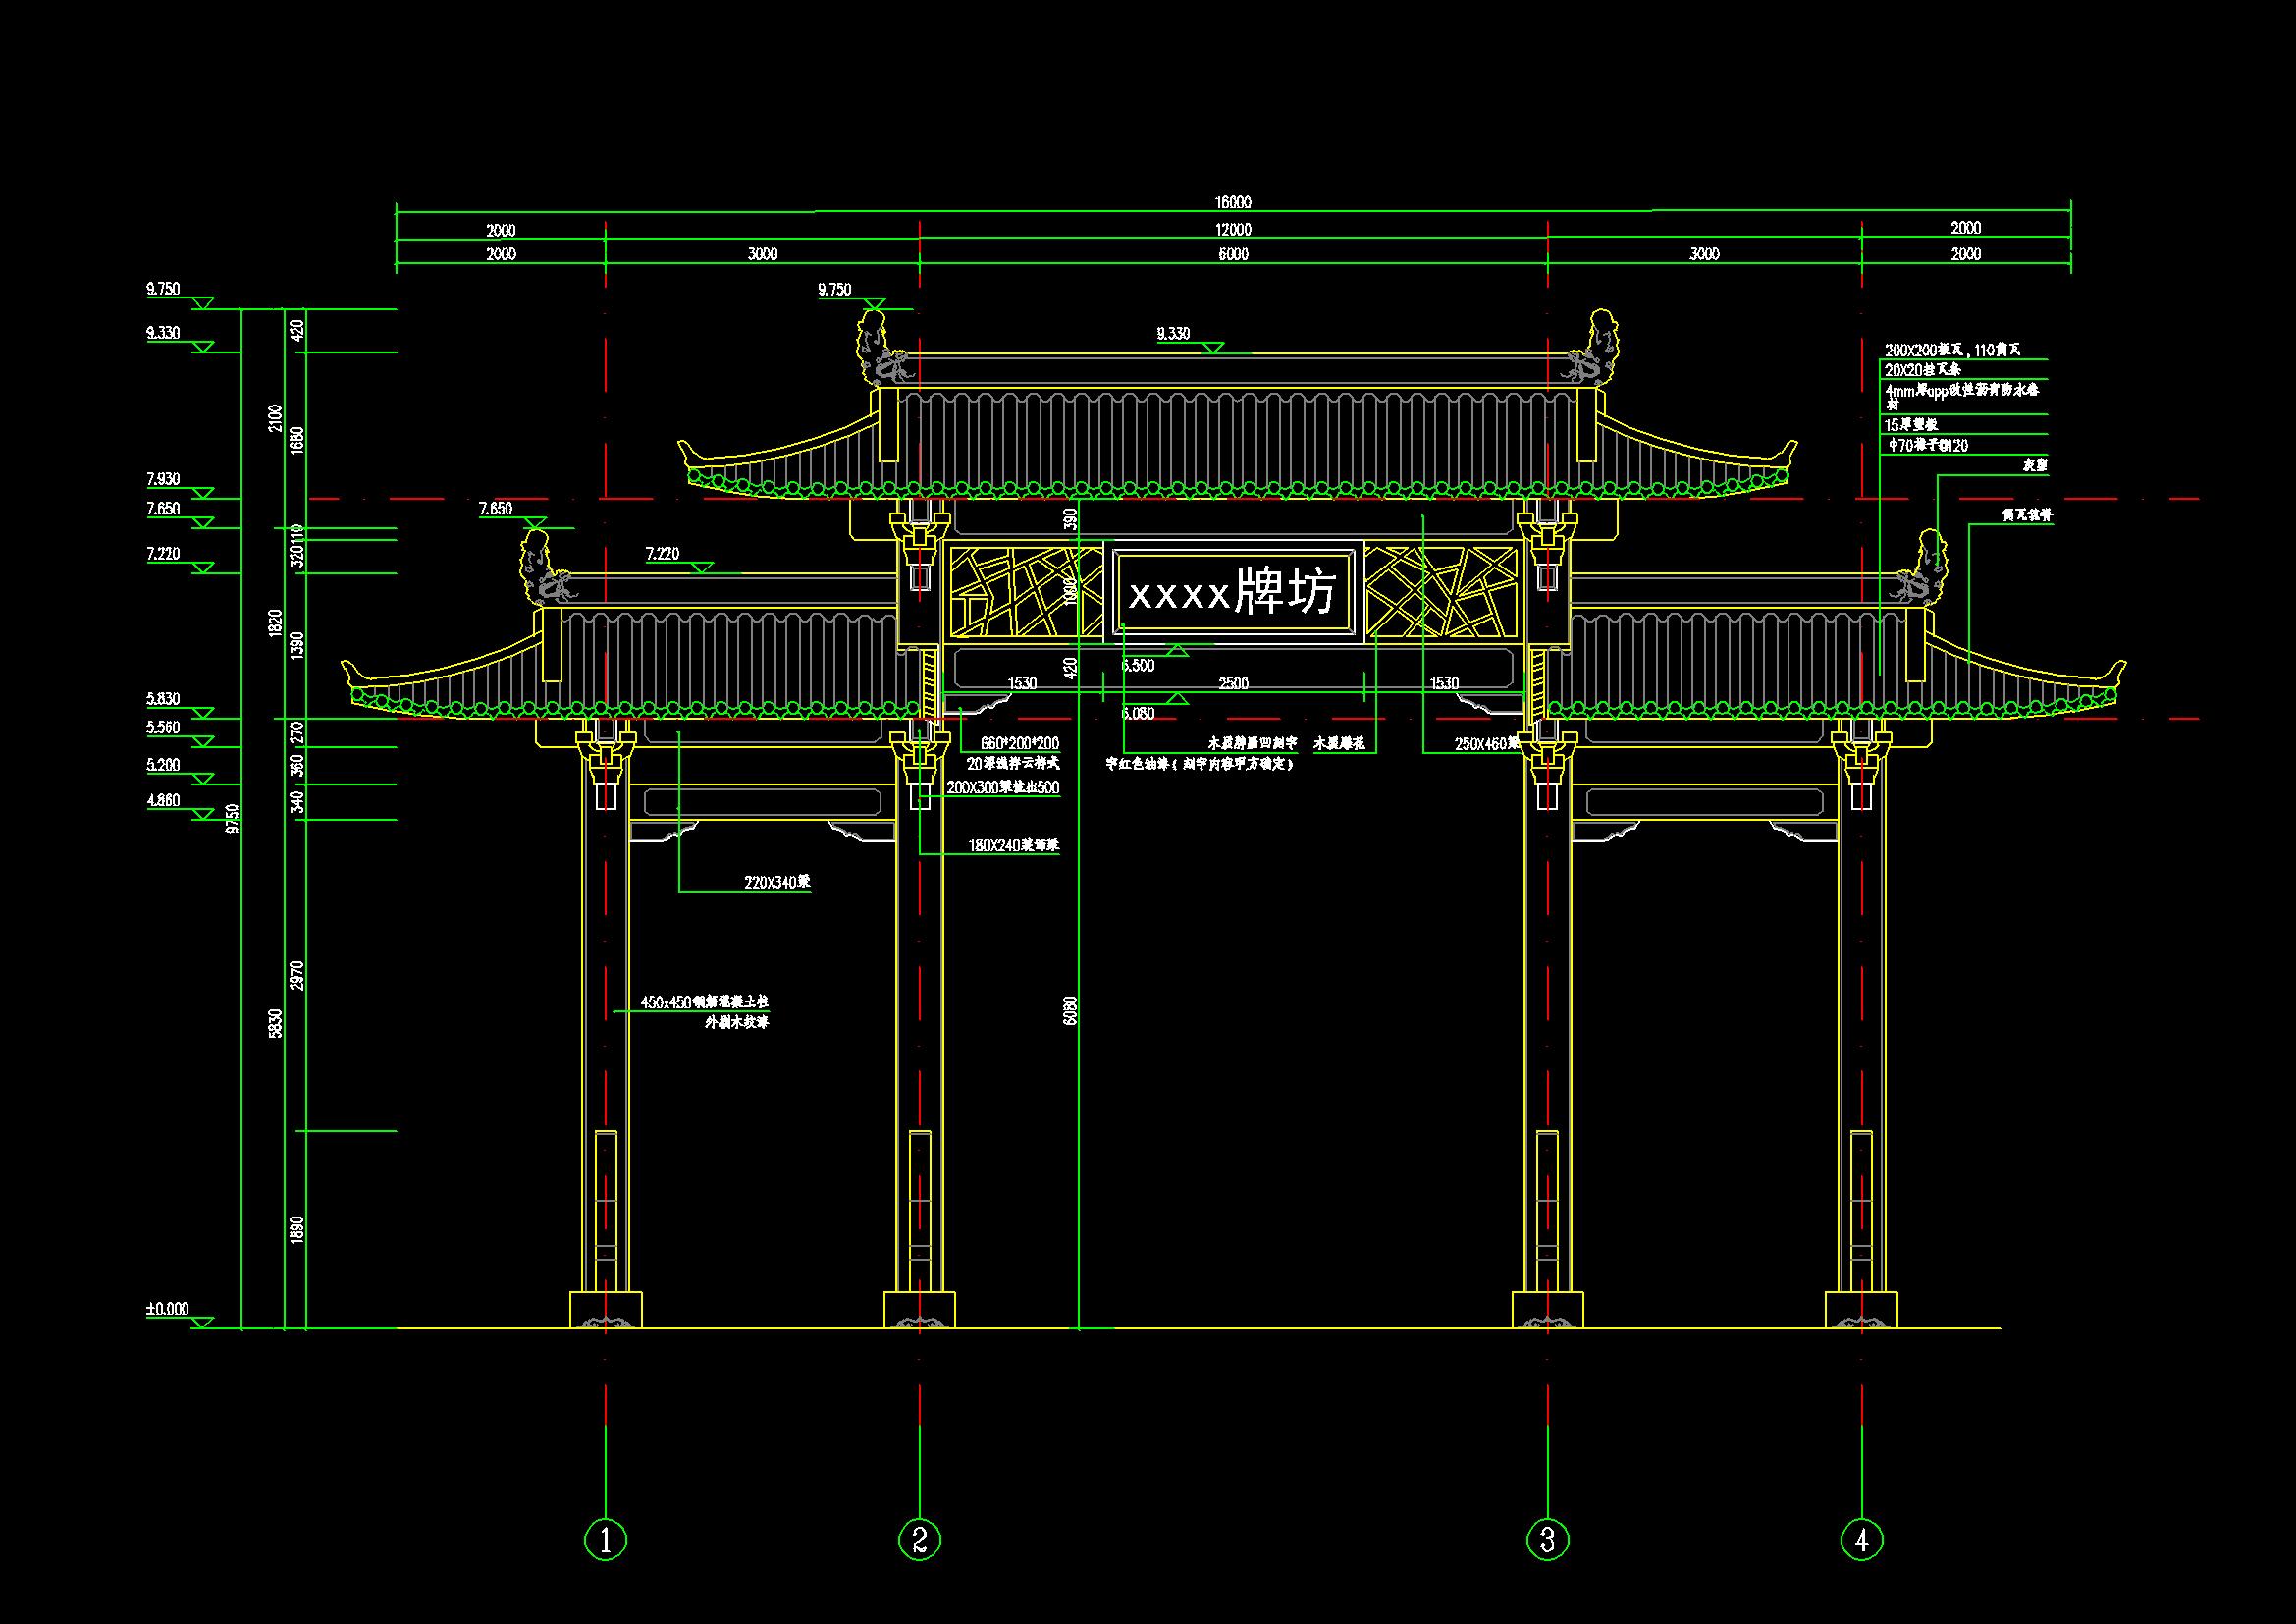Select the '4mm' waterproof membrane annotation
Viewport: 2296px width, 1624px height.
pyautogui.click(x=1961, y=395)
